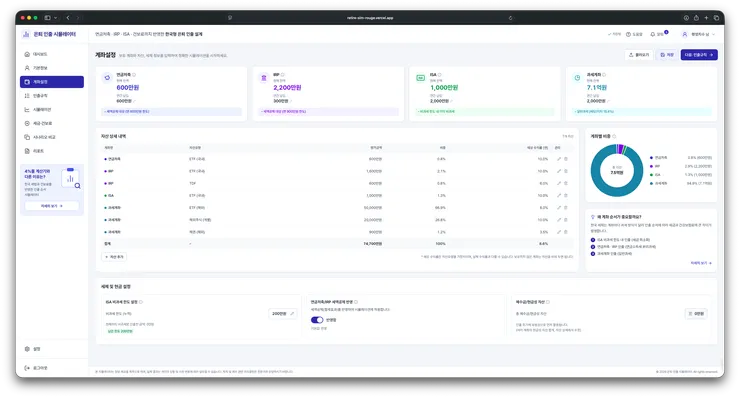This screenshot has height=398, width=740.
Task: Edit the first asset table row (600만원)
Action: (559, 159)
